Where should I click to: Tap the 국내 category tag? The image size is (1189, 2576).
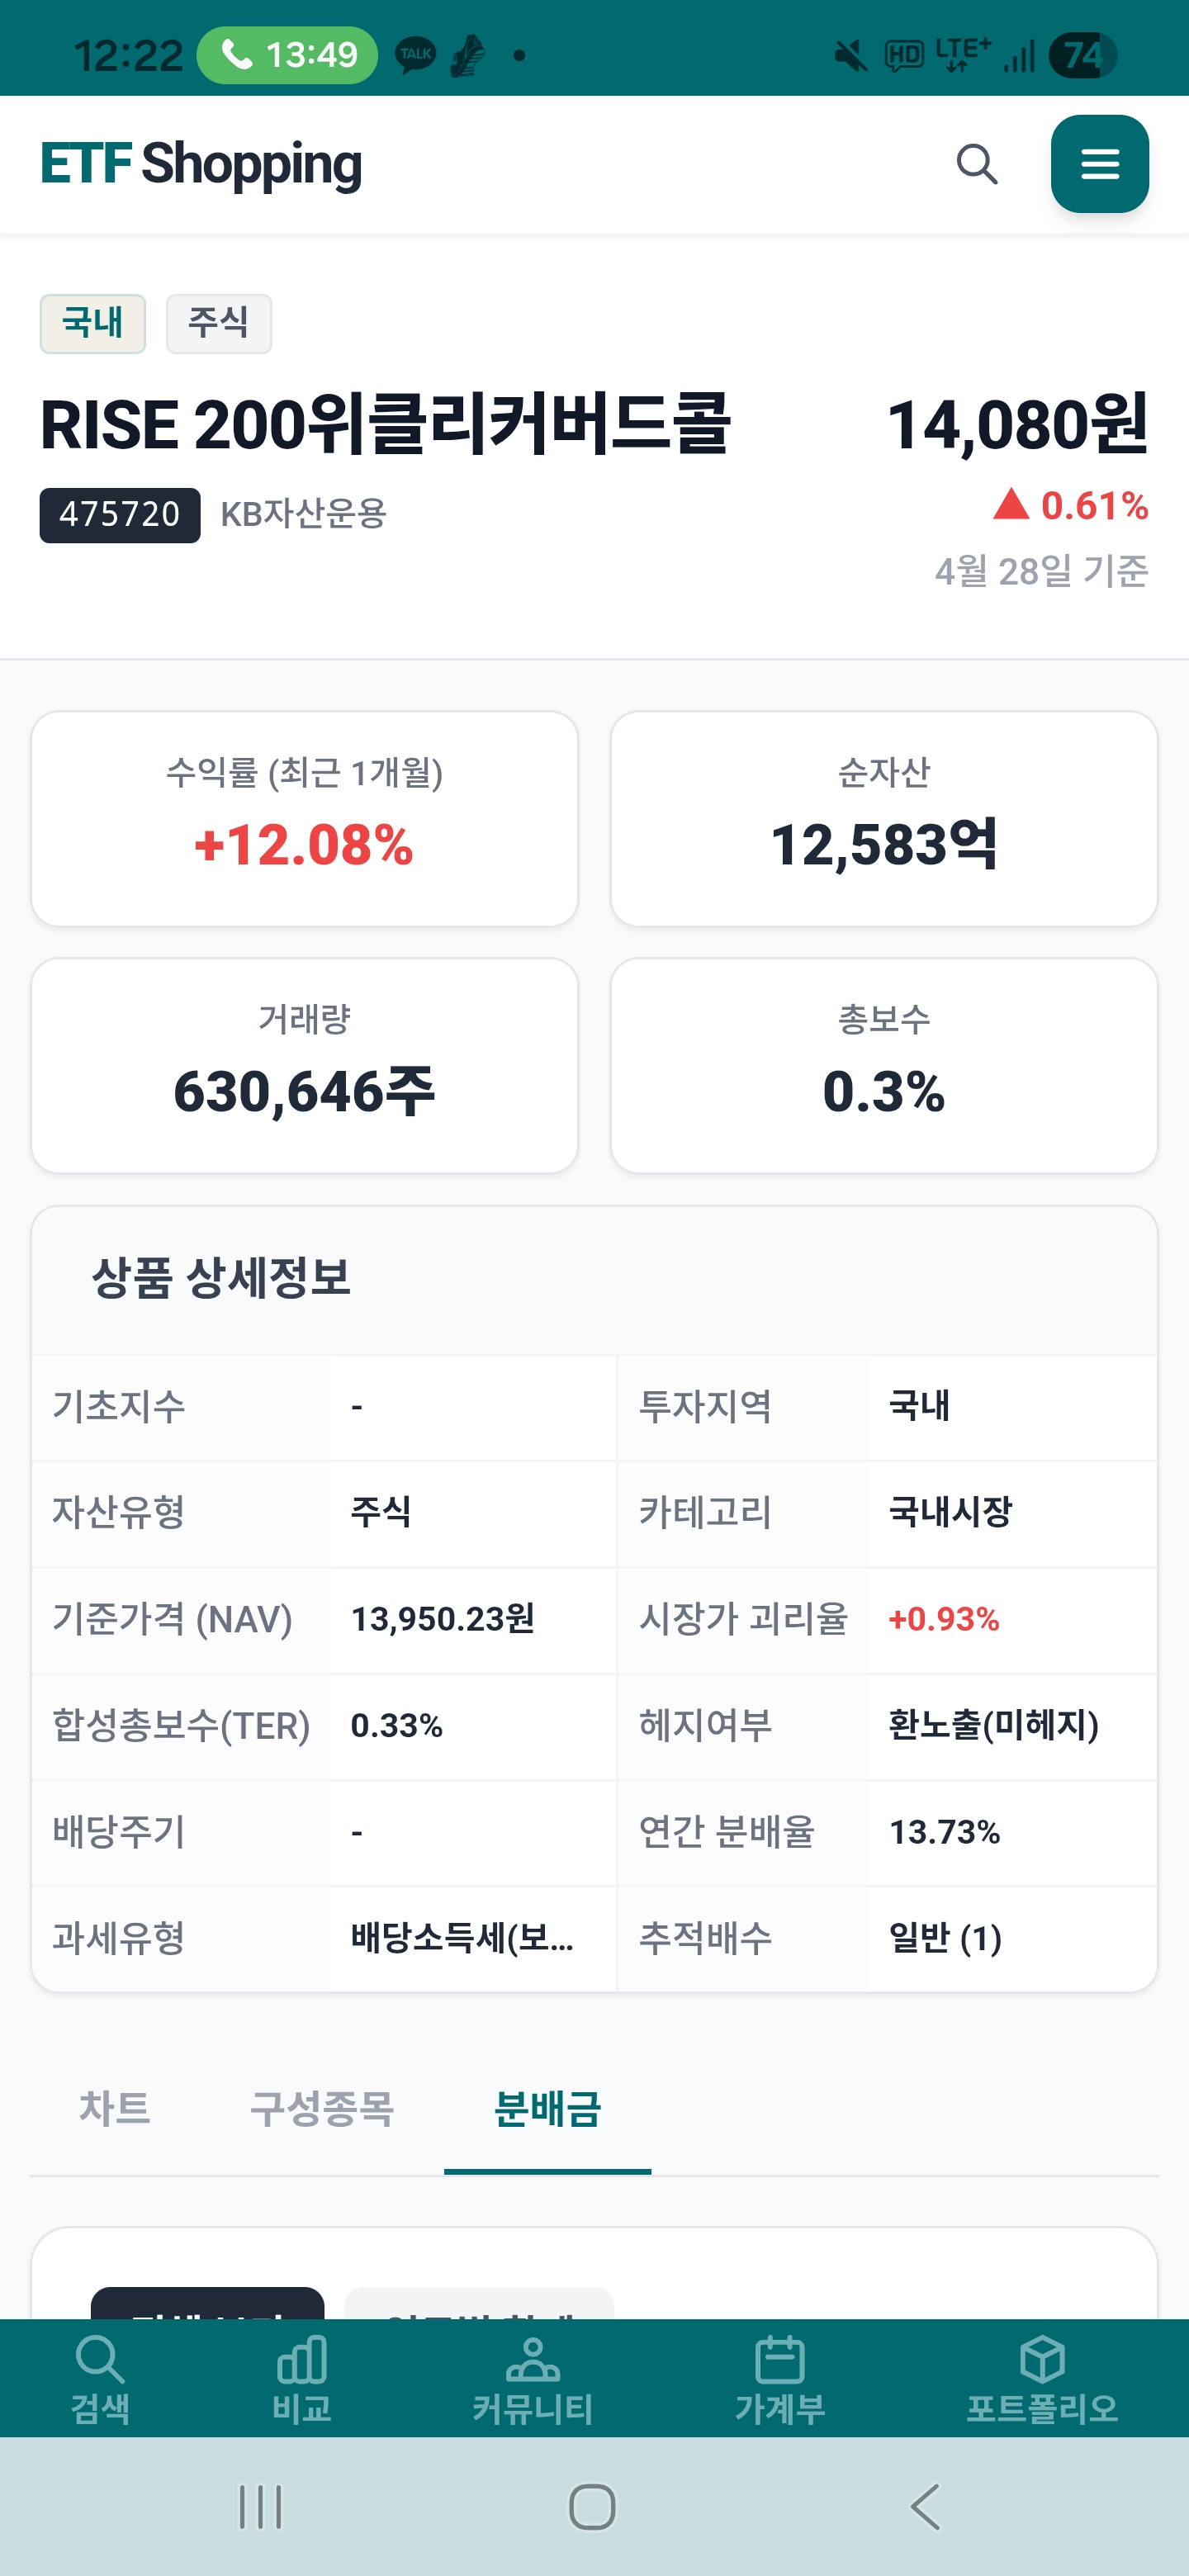click(93, 323)
